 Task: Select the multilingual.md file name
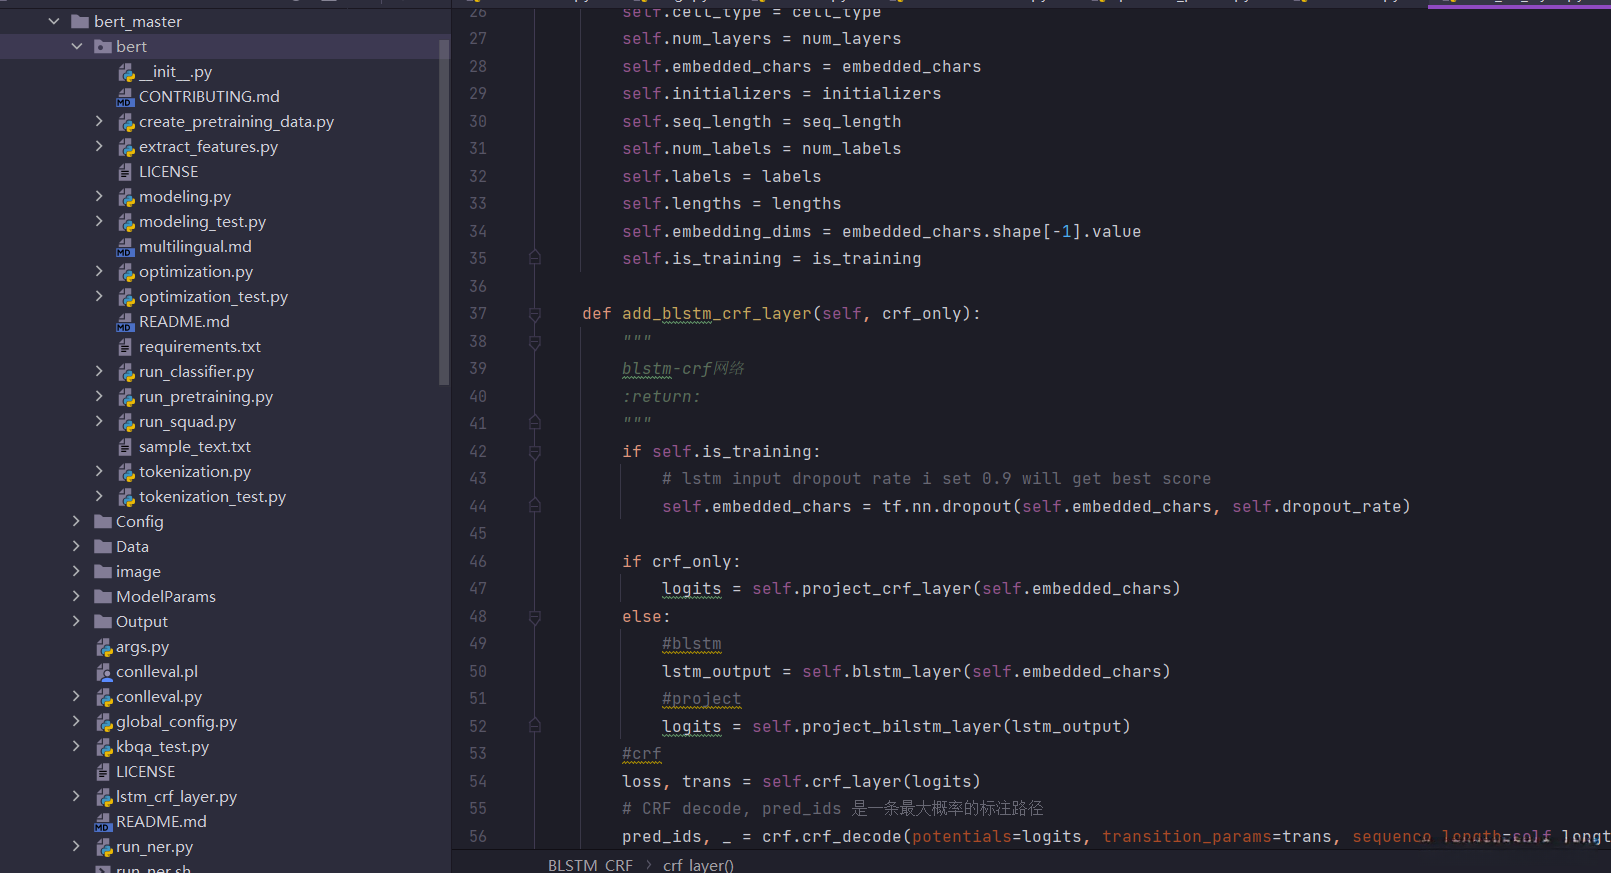point(195,247)
